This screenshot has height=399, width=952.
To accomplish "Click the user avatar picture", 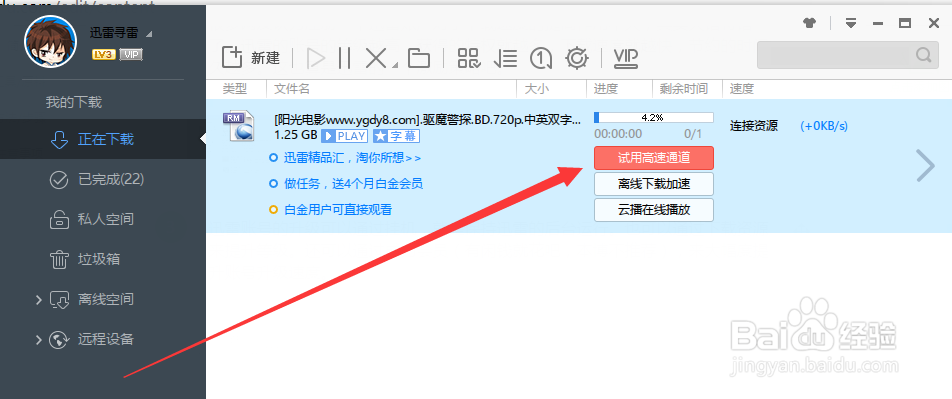I will point(50,41).
